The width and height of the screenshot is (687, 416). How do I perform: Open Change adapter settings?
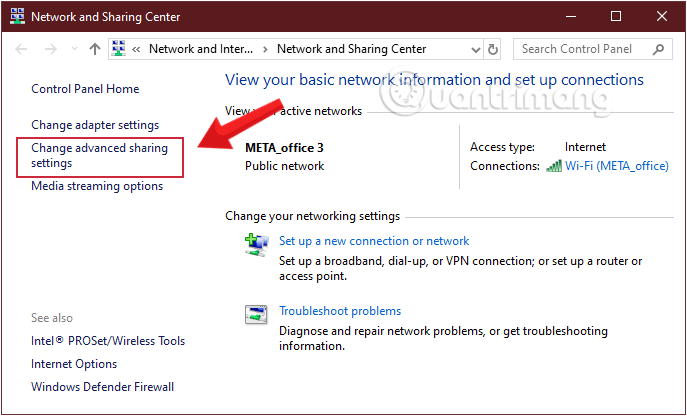pyautogui.click(x=95, y=125)
